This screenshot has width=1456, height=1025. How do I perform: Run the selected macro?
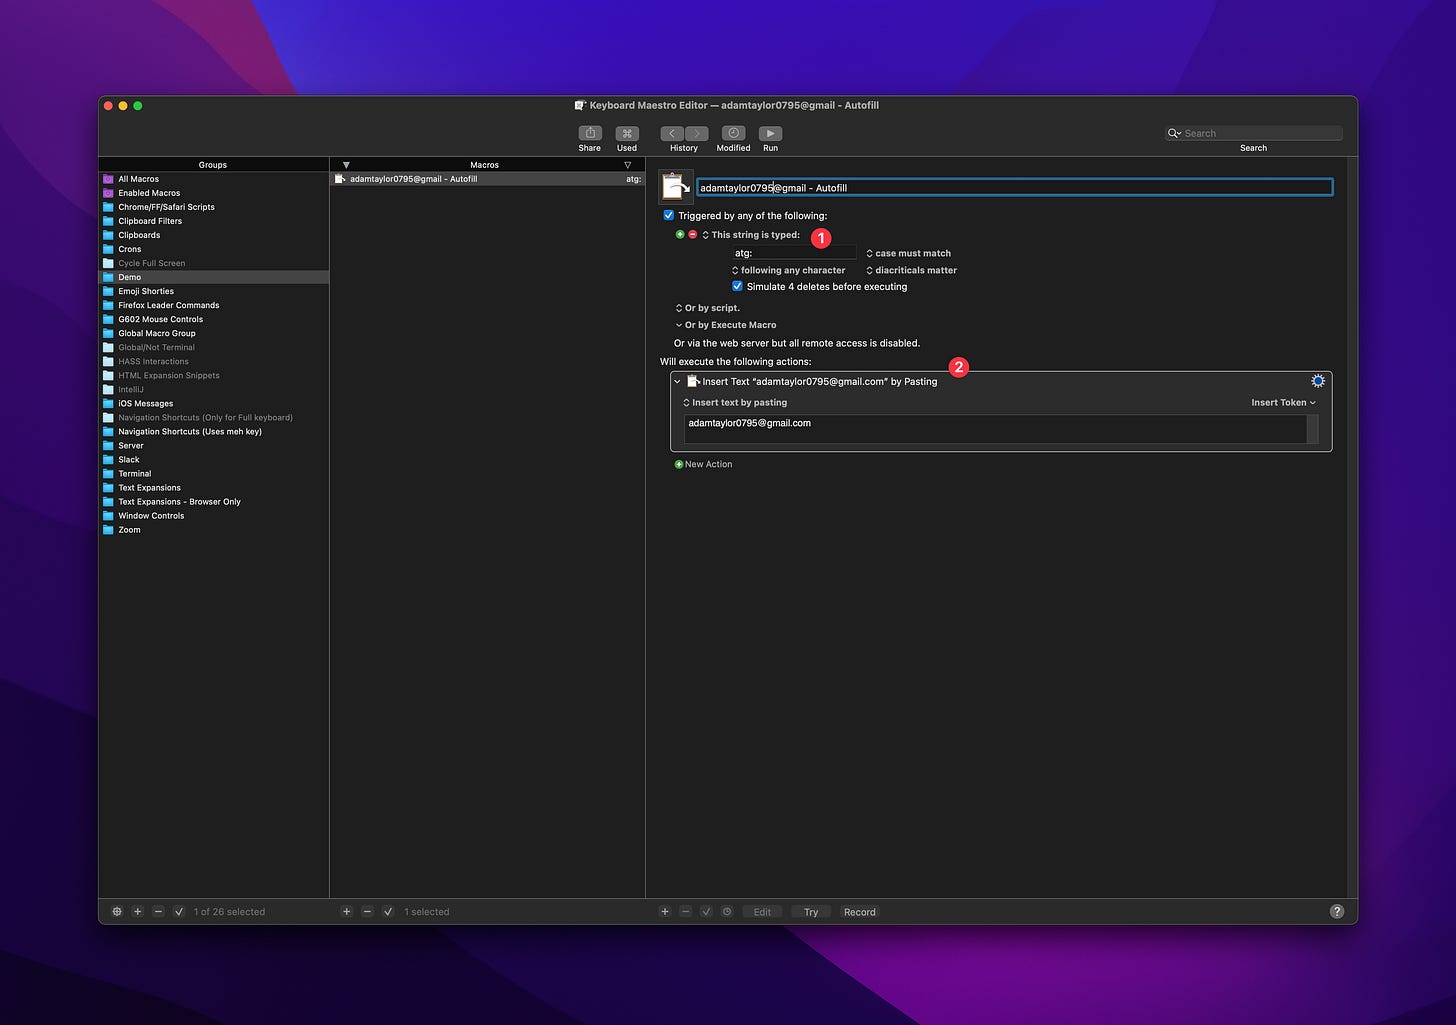(770, 133)
